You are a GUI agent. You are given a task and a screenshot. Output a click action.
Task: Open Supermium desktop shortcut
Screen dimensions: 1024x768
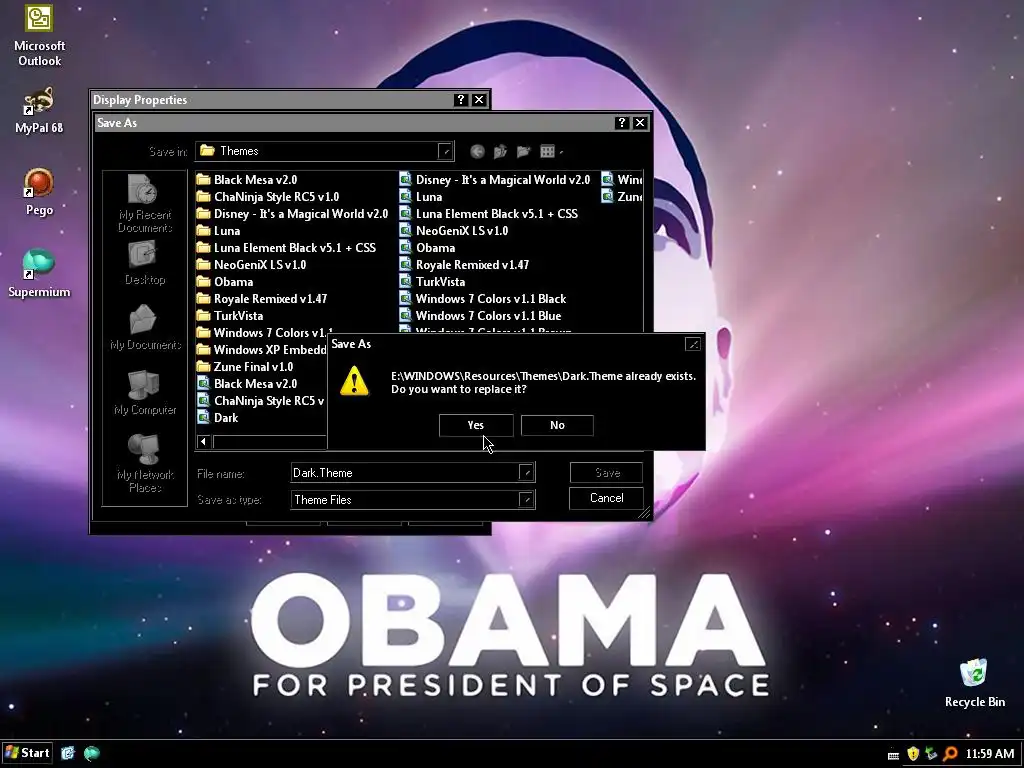click(x=39, y=274)
